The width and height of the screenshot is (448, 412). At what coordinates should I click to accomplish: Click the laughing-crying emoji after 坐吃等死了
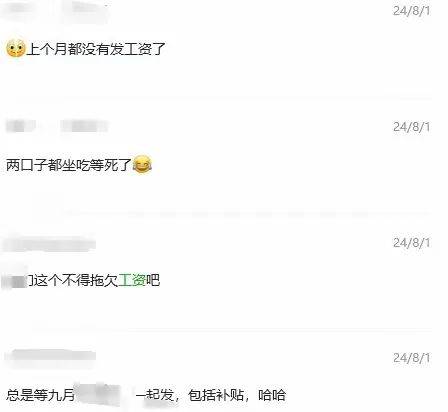142,165
